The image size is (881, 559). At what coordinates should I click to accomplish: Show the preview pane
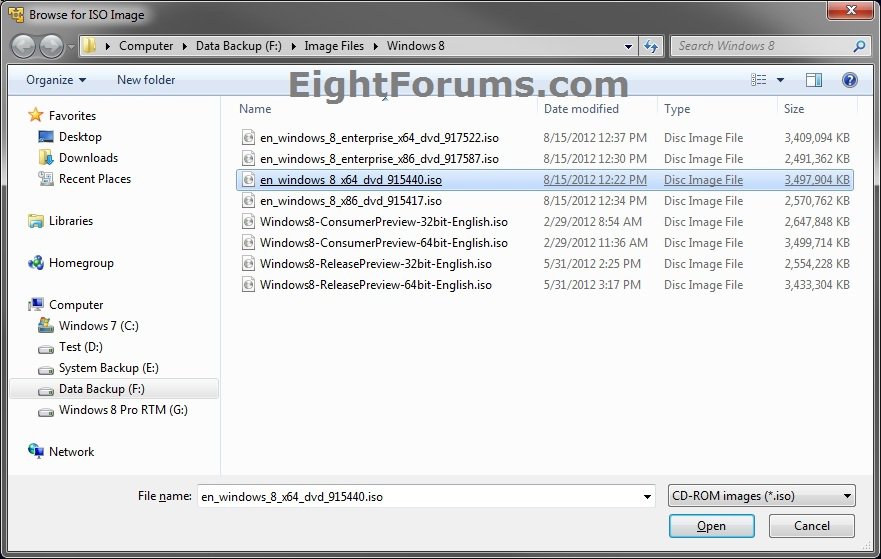point(814,80)
